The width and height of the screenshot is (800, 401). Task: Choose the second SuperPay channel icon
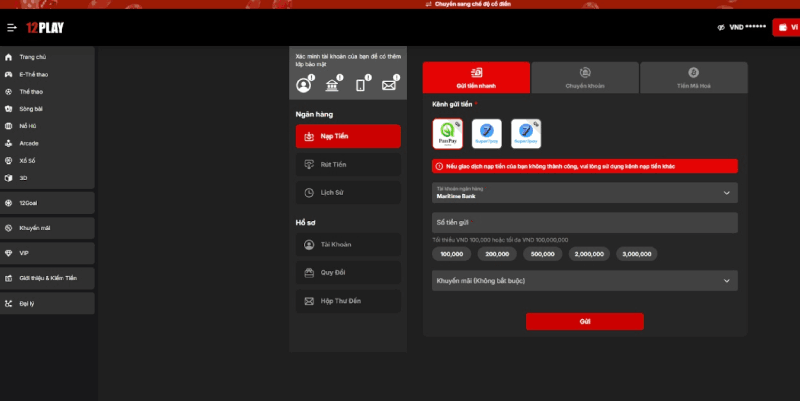(526, 133)
